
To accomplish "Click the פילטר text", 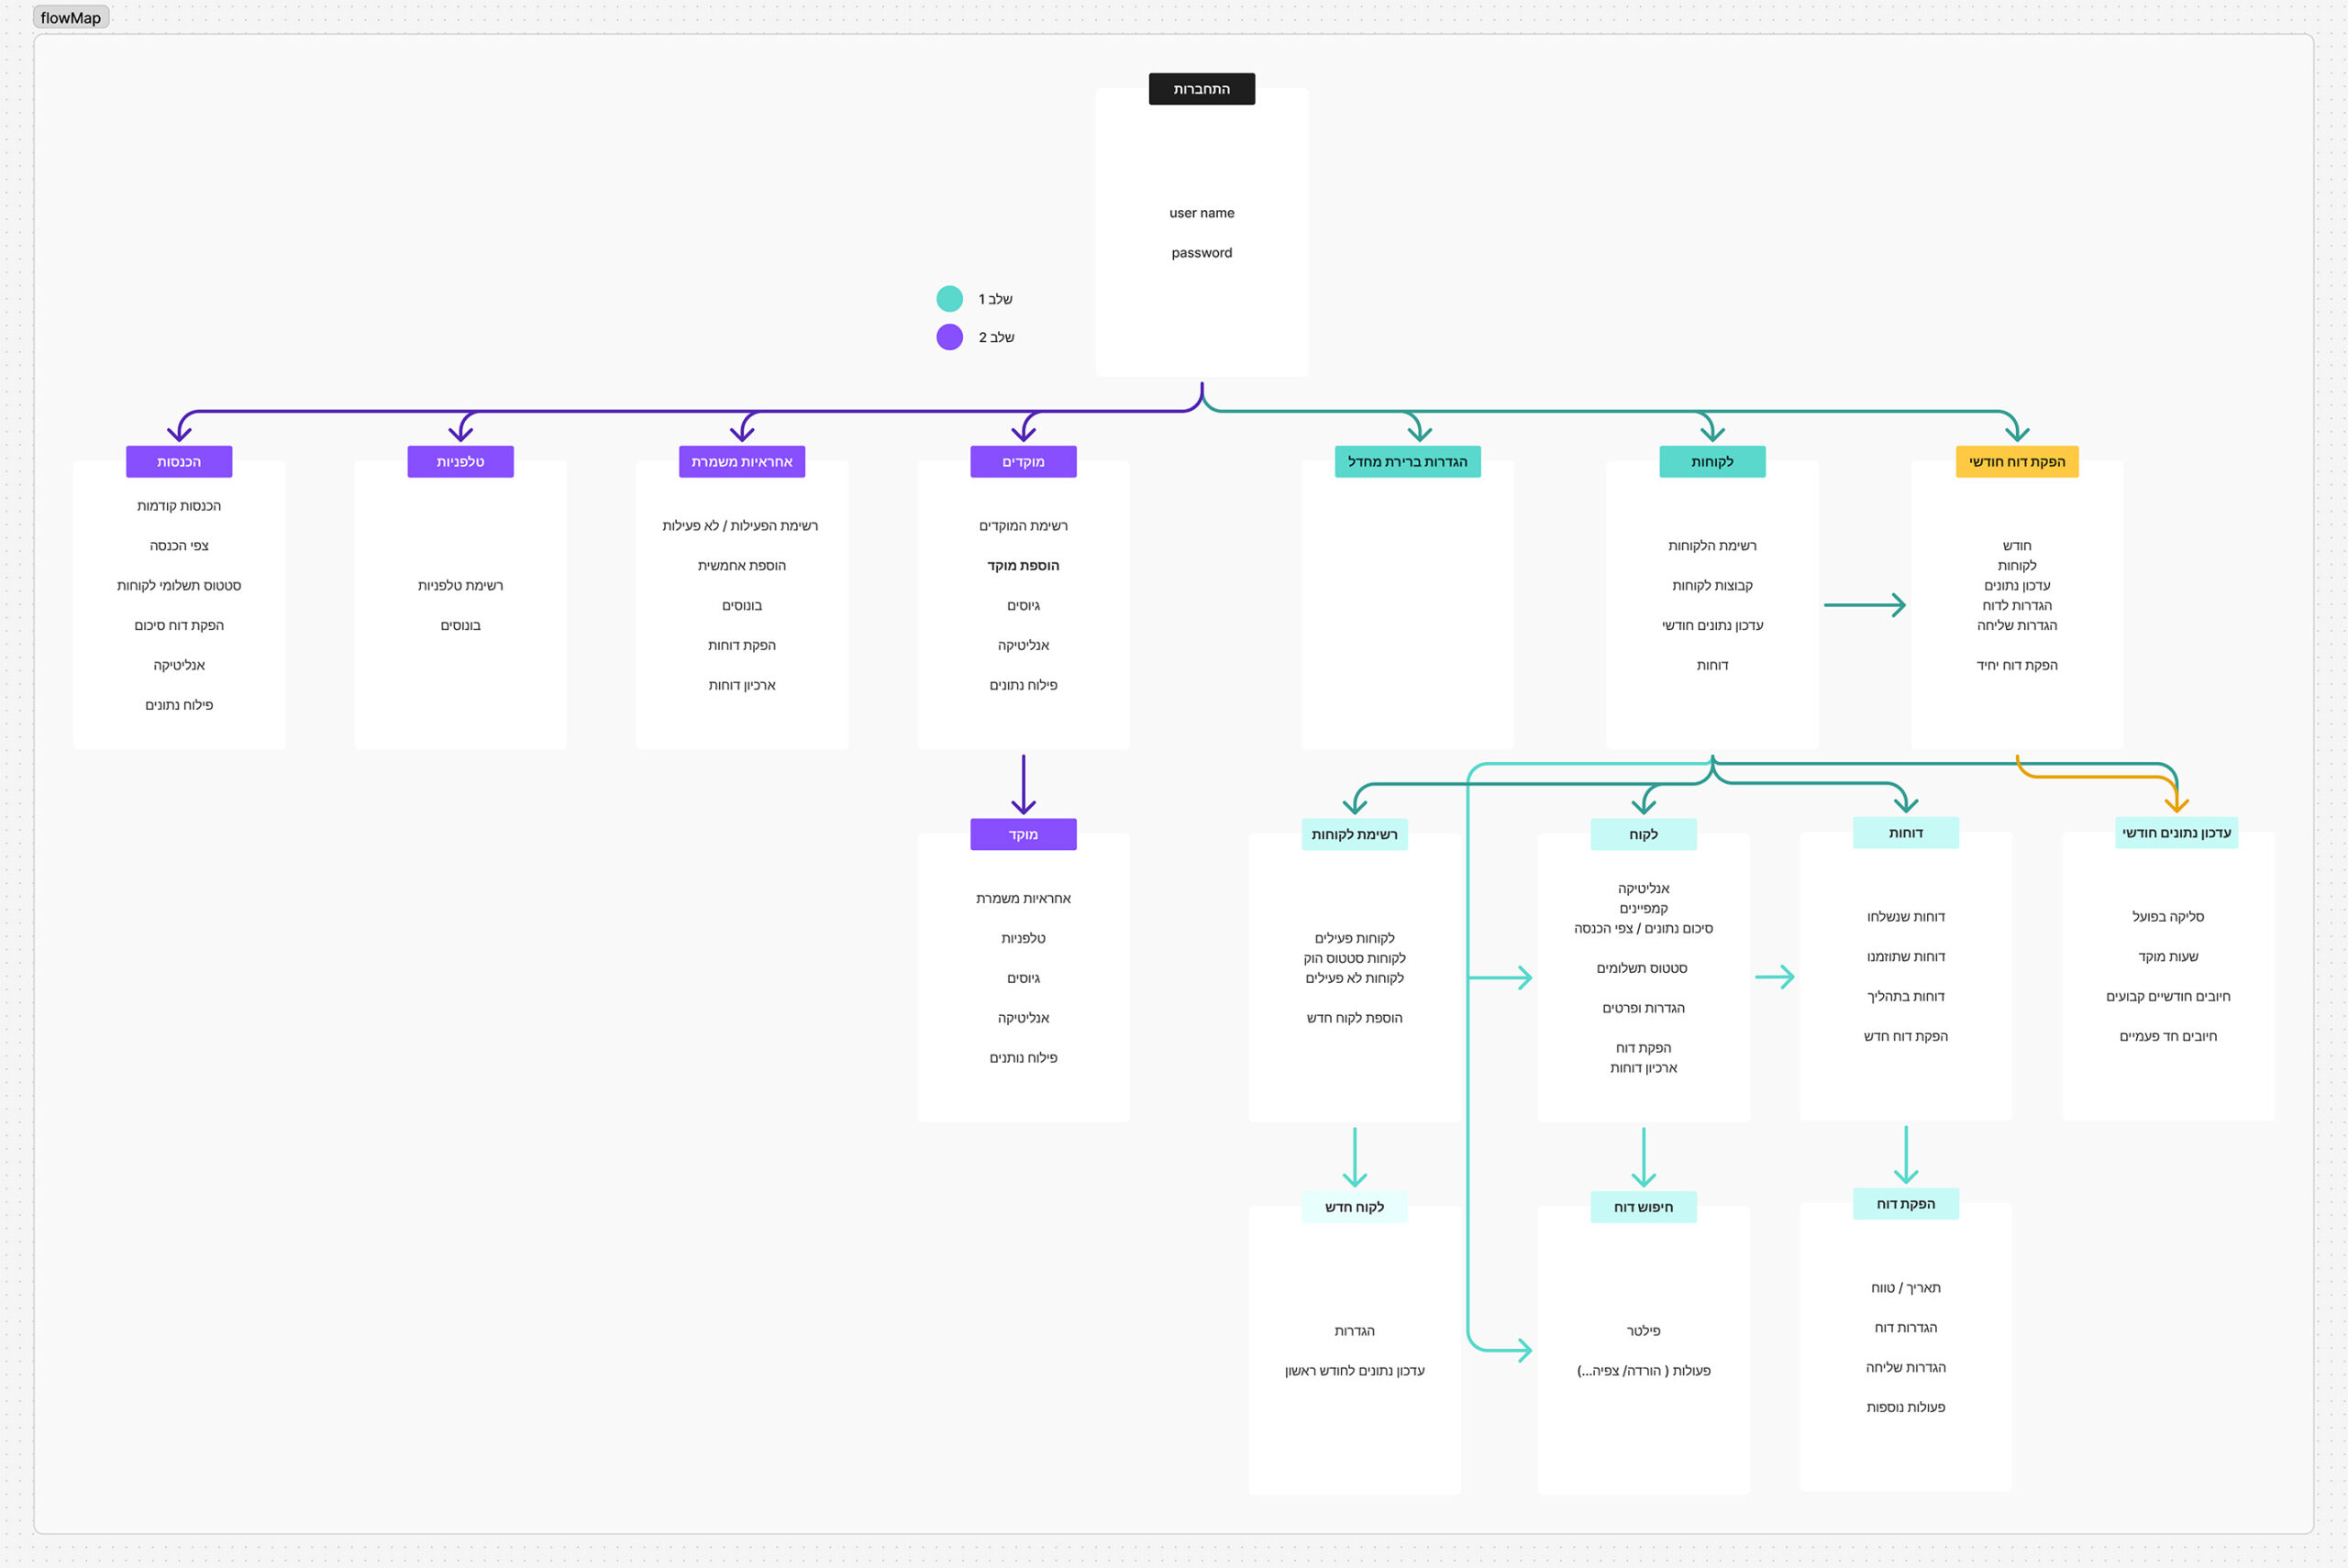I will [1643, 1332].
